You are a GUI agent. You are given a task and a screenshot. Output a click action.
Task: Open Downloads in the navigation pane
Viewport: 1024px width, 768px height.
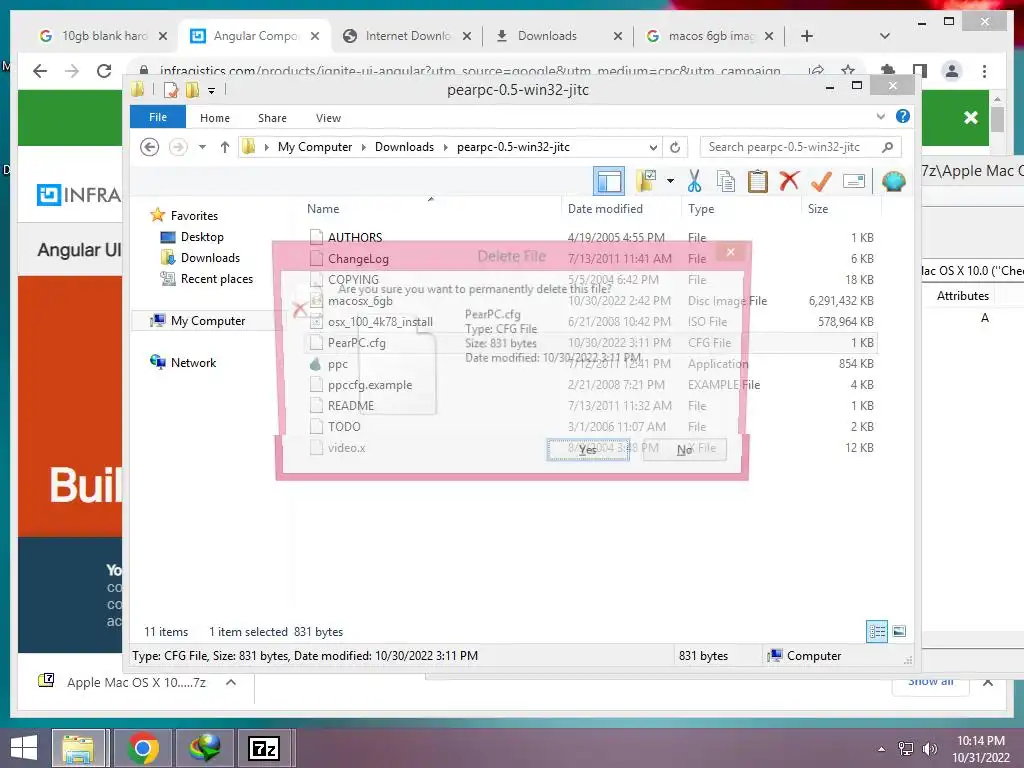tap(210, 257)
